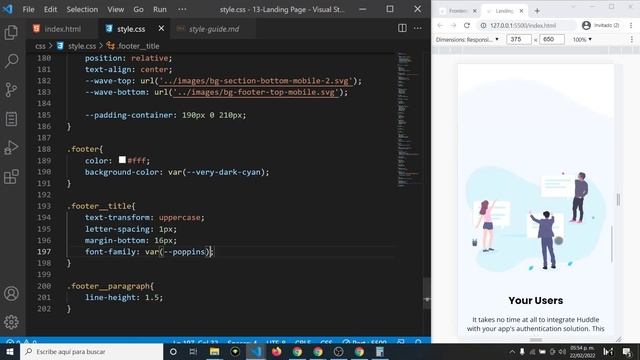Open the Manage gear menu

[x=11, y=322]
